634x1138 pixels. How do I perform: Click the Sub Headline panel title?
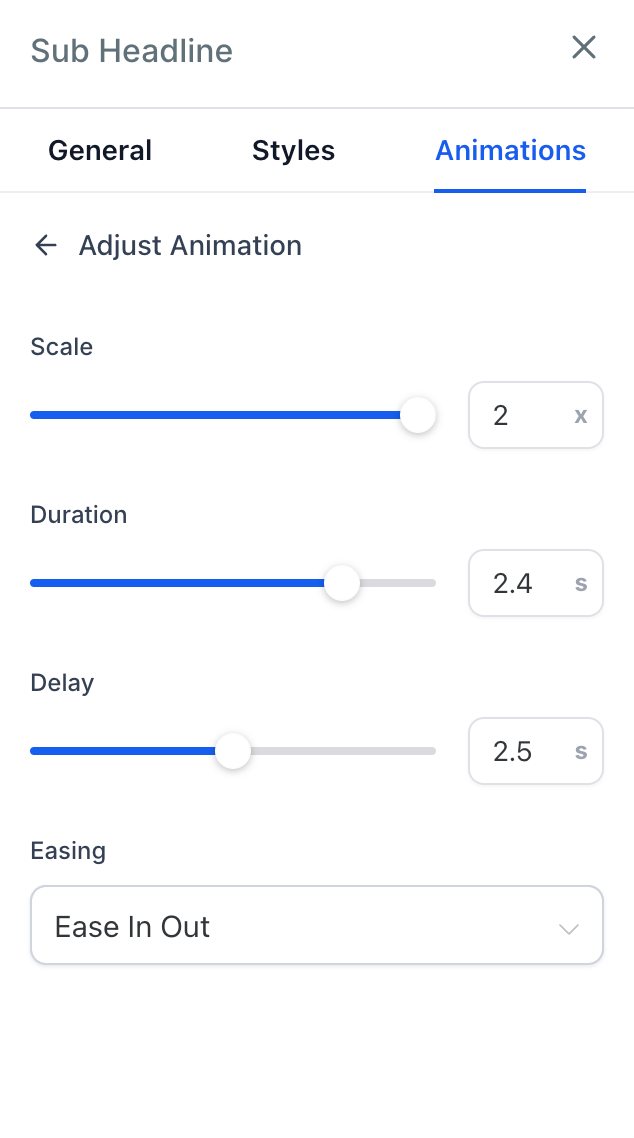(x=131, y=51)
